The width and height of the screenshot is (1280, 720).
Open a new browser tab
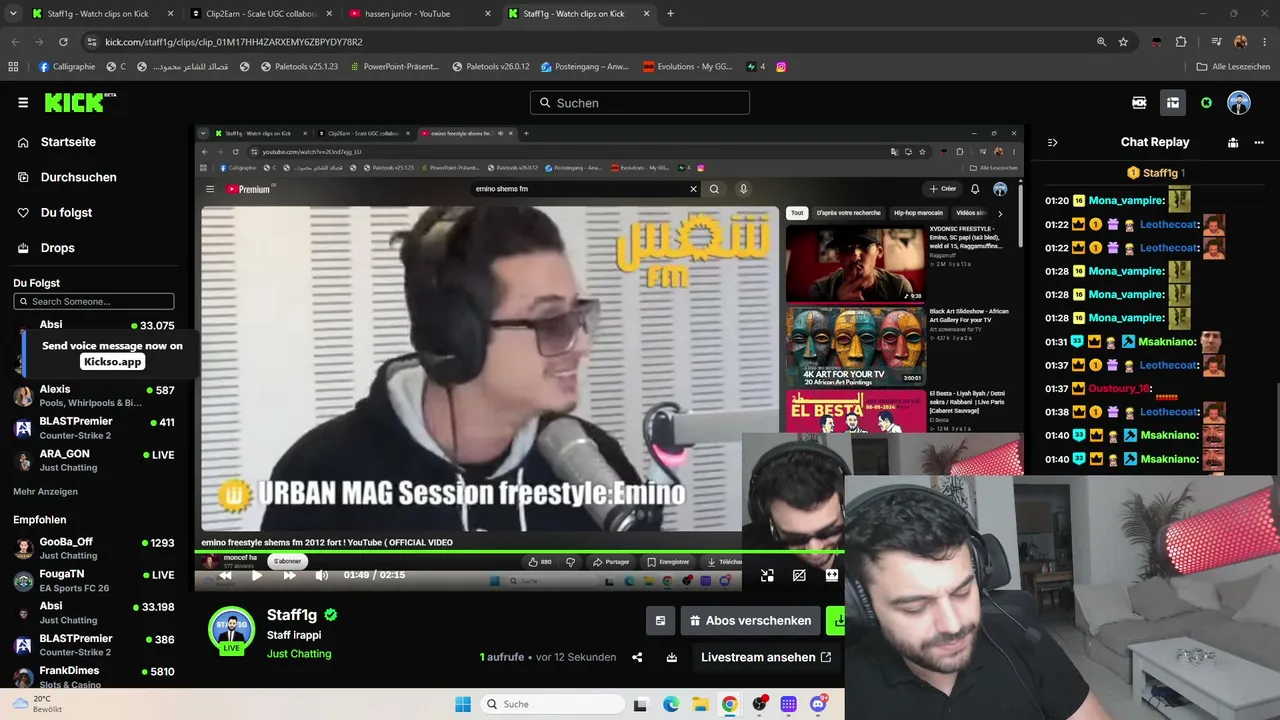pyautogui.click(x=670, y=14)
